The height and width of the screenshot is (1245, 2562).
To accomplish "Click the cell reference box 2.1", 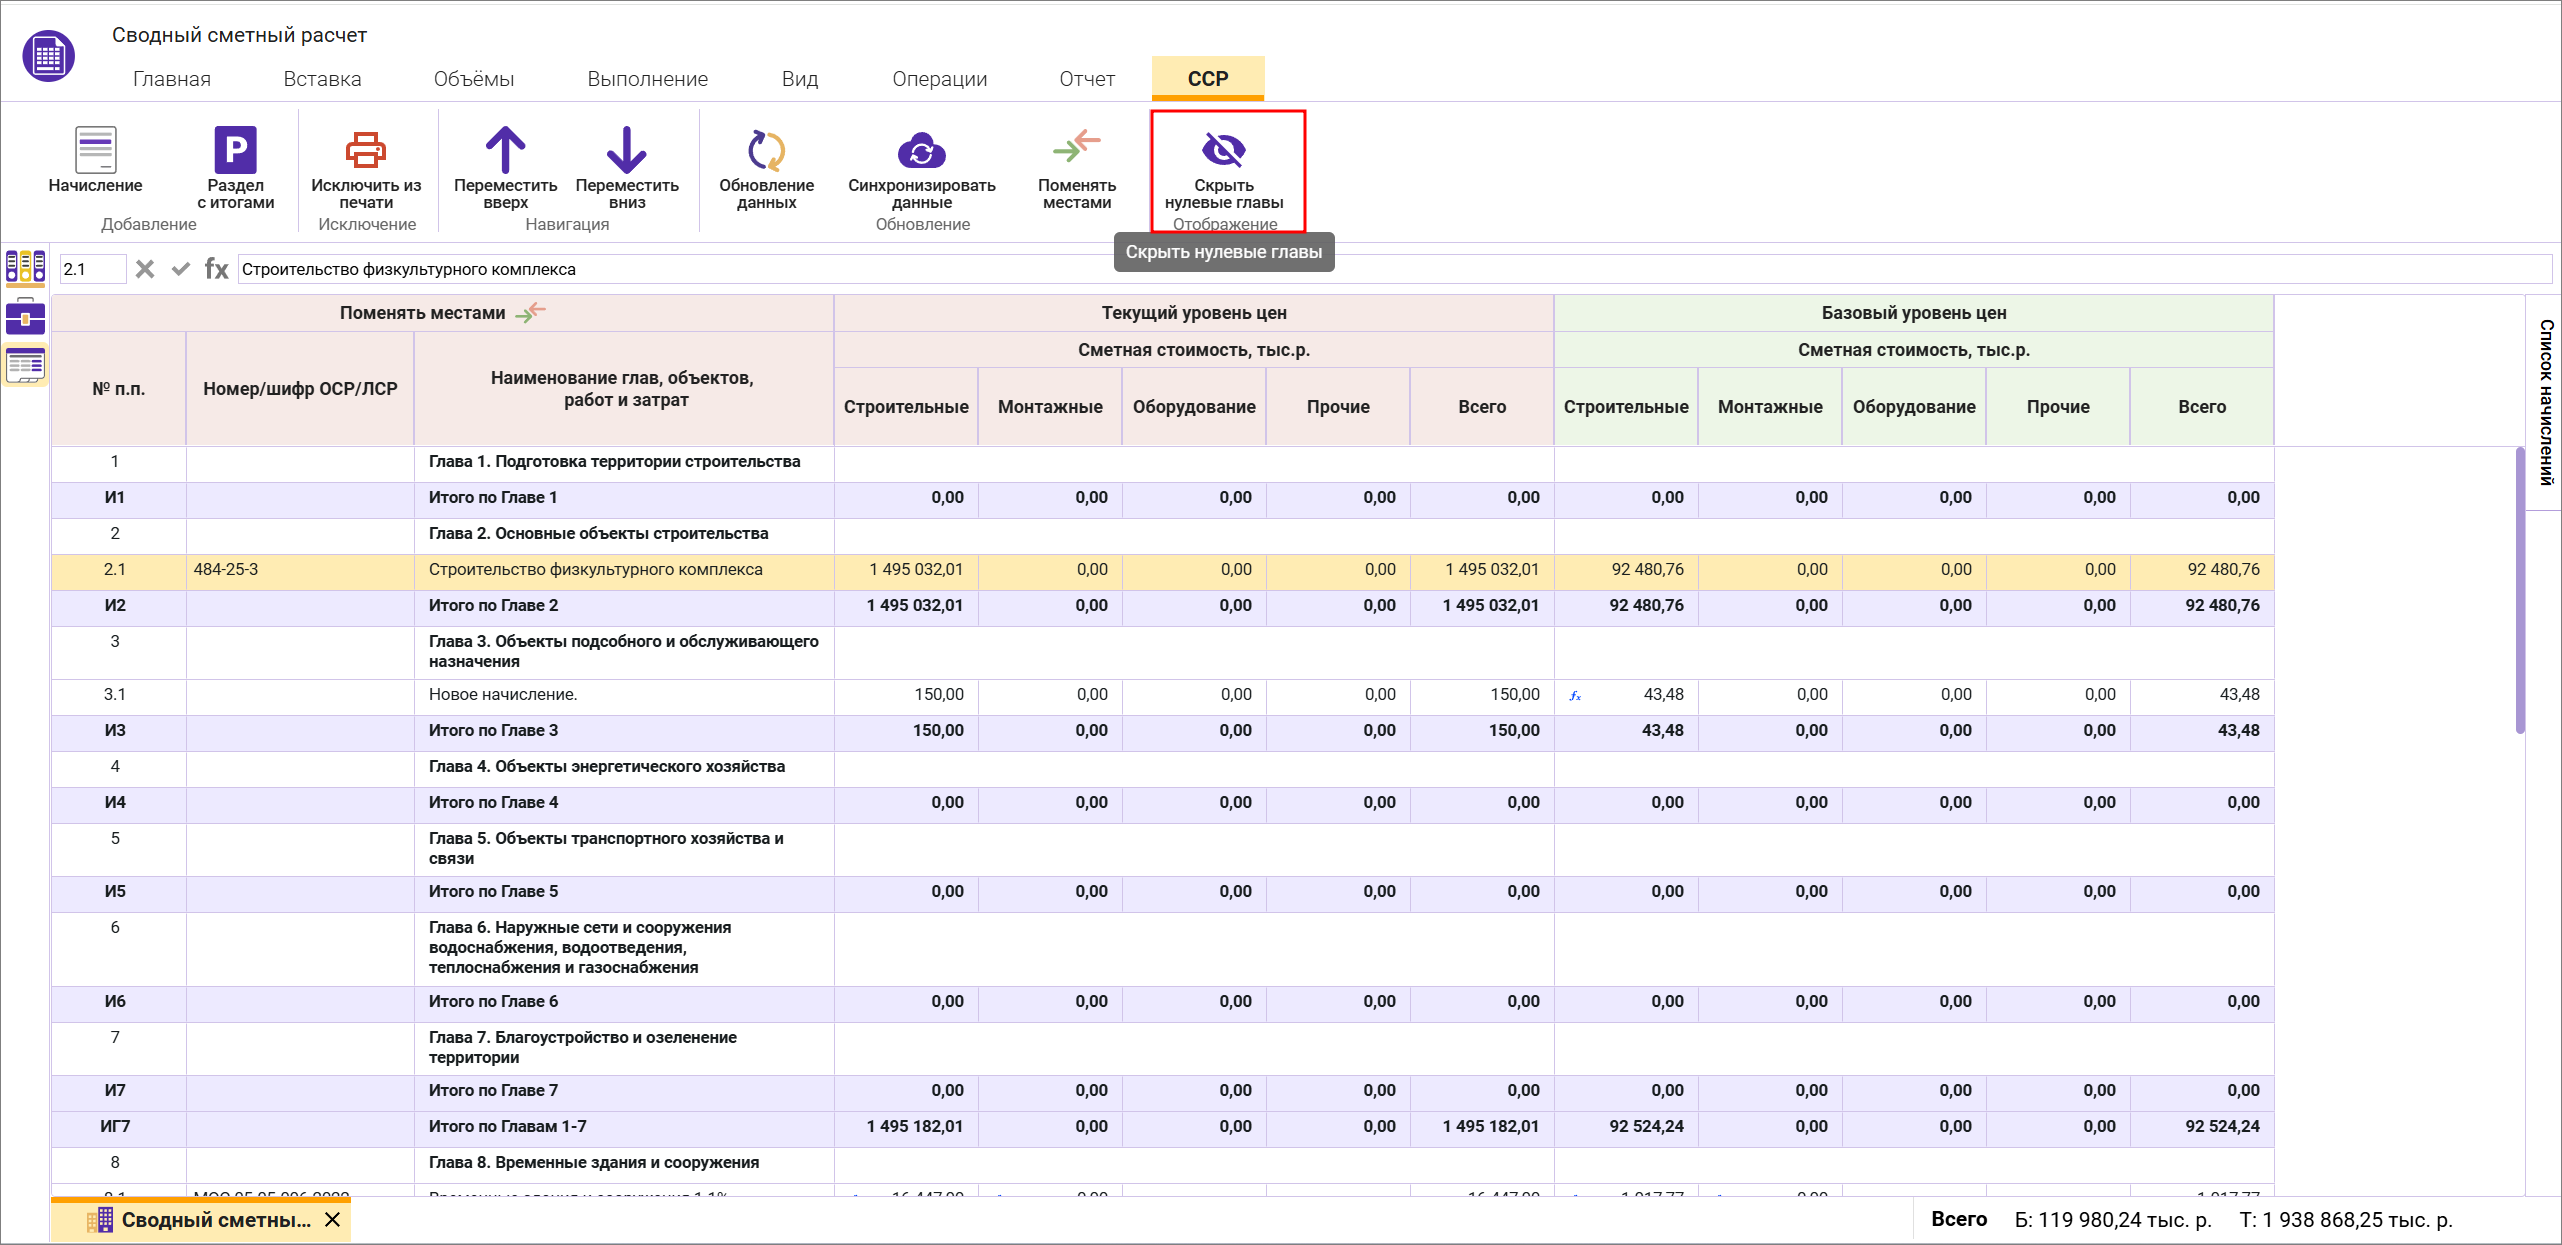I will (x=92, y=269).
